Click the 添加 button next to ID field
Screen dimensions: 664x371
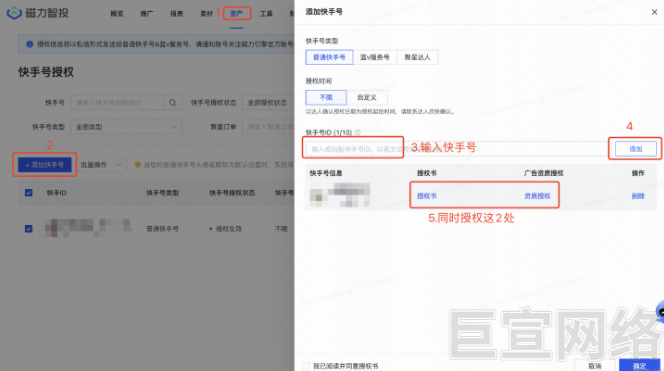pyautogui.click(x=636, y=149)
